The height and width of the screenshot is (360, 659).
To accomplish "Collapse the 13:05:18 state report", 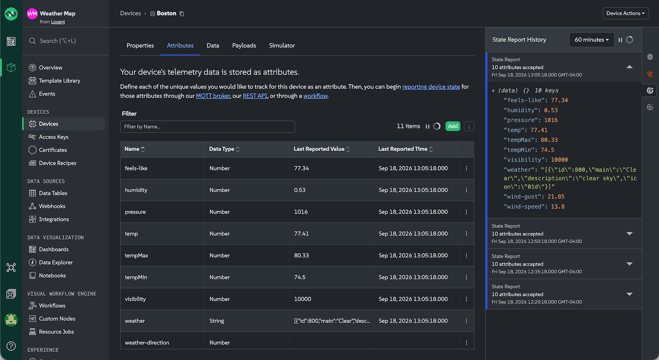I will pos(629,67).
